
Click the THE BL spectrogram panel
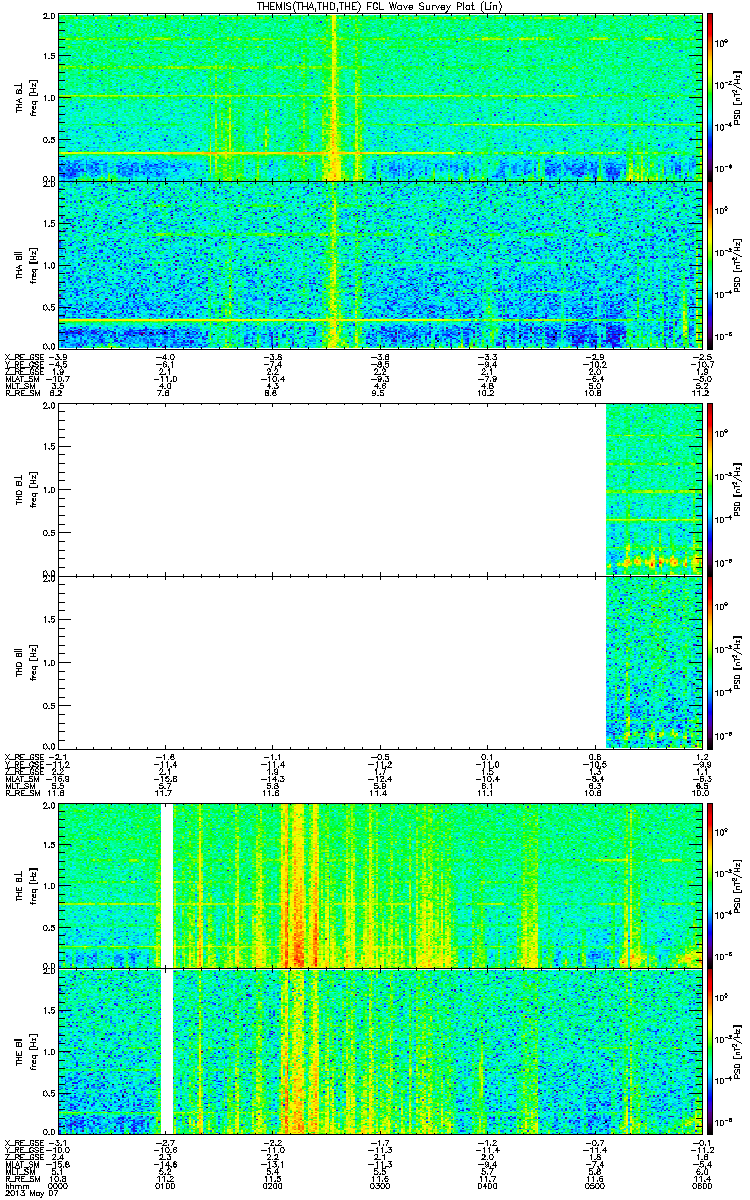381,885
